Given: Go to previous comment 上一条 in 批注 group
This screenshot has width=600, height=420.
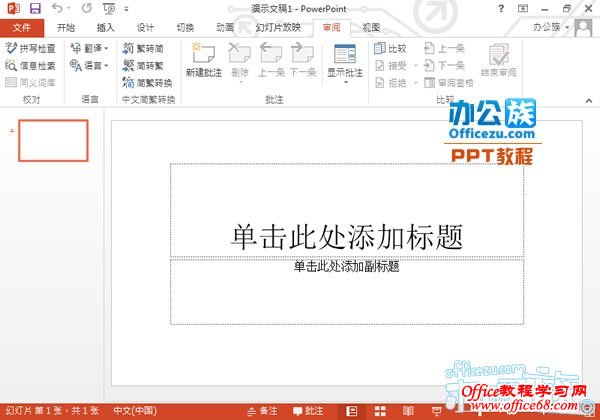Looking at the screenshot, I should [x=271, y=60].
